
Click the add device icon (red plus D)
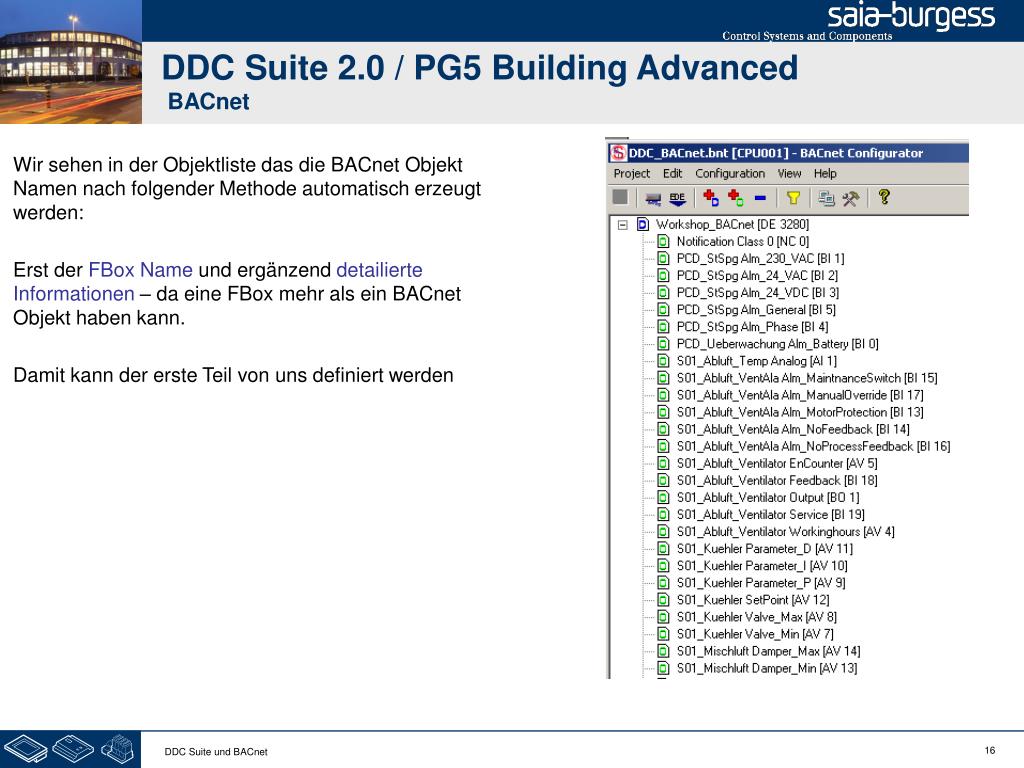[x=711, y=198]
